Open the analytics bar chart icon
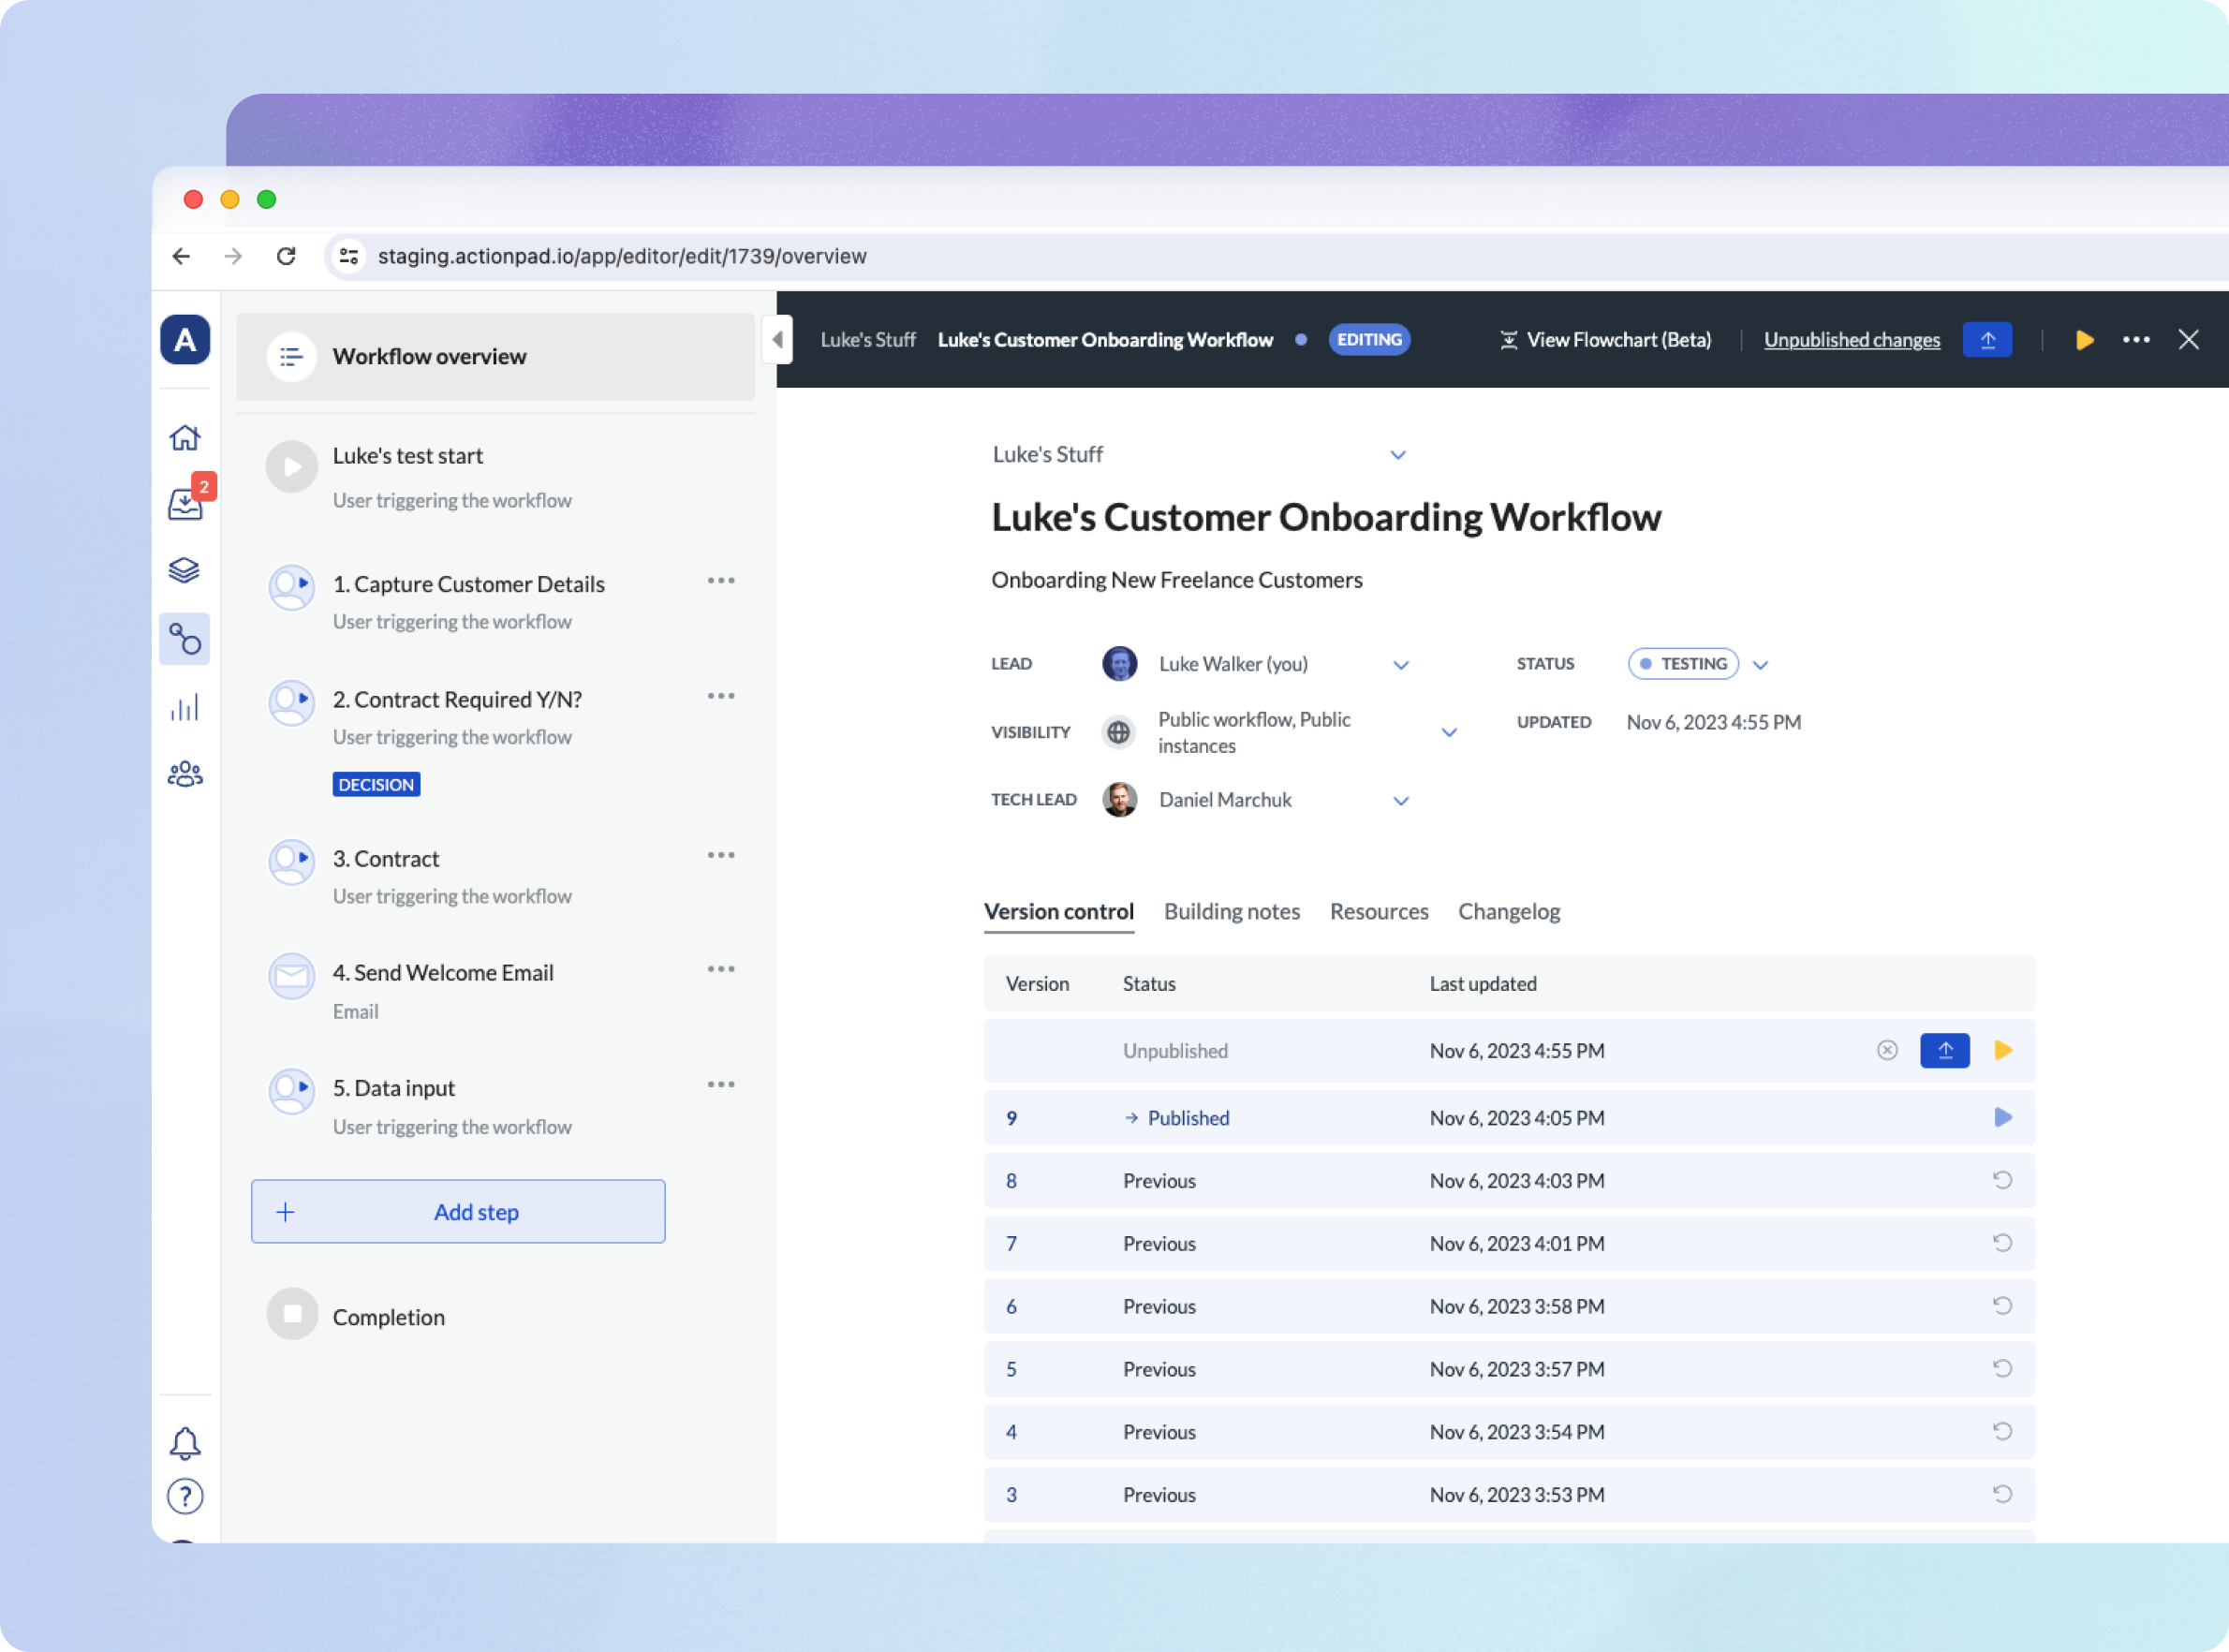This screenshot has width=2229, height=1652. [x=185, y=707]
